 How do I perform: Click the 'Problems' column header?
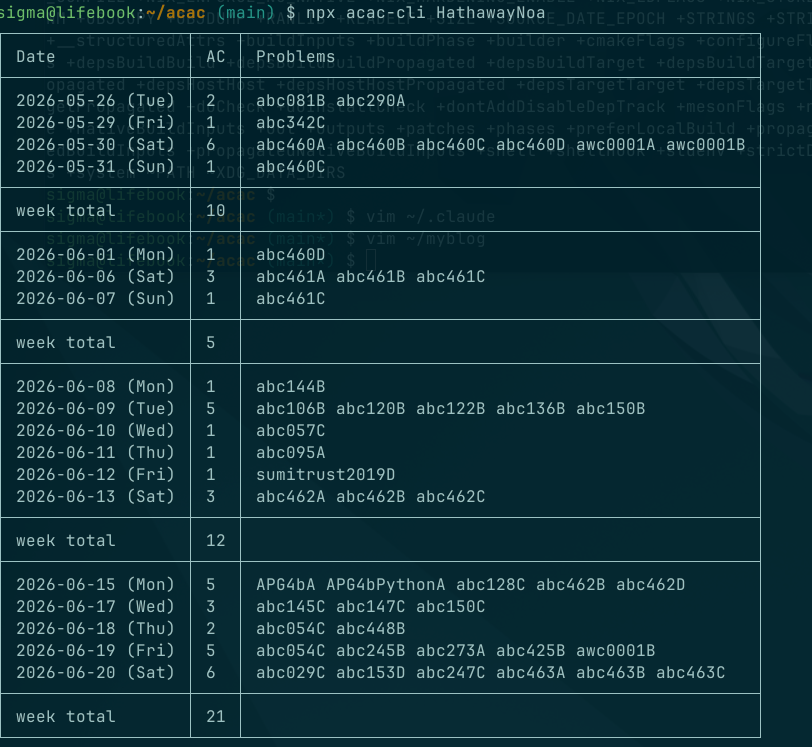296,56
